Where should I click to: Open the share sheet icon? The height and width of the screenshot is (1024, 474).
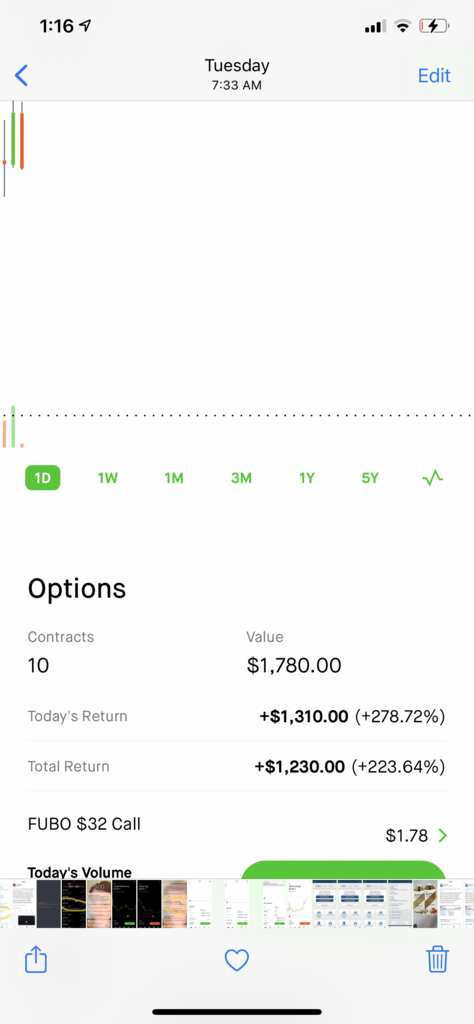(x=36, y=959)
